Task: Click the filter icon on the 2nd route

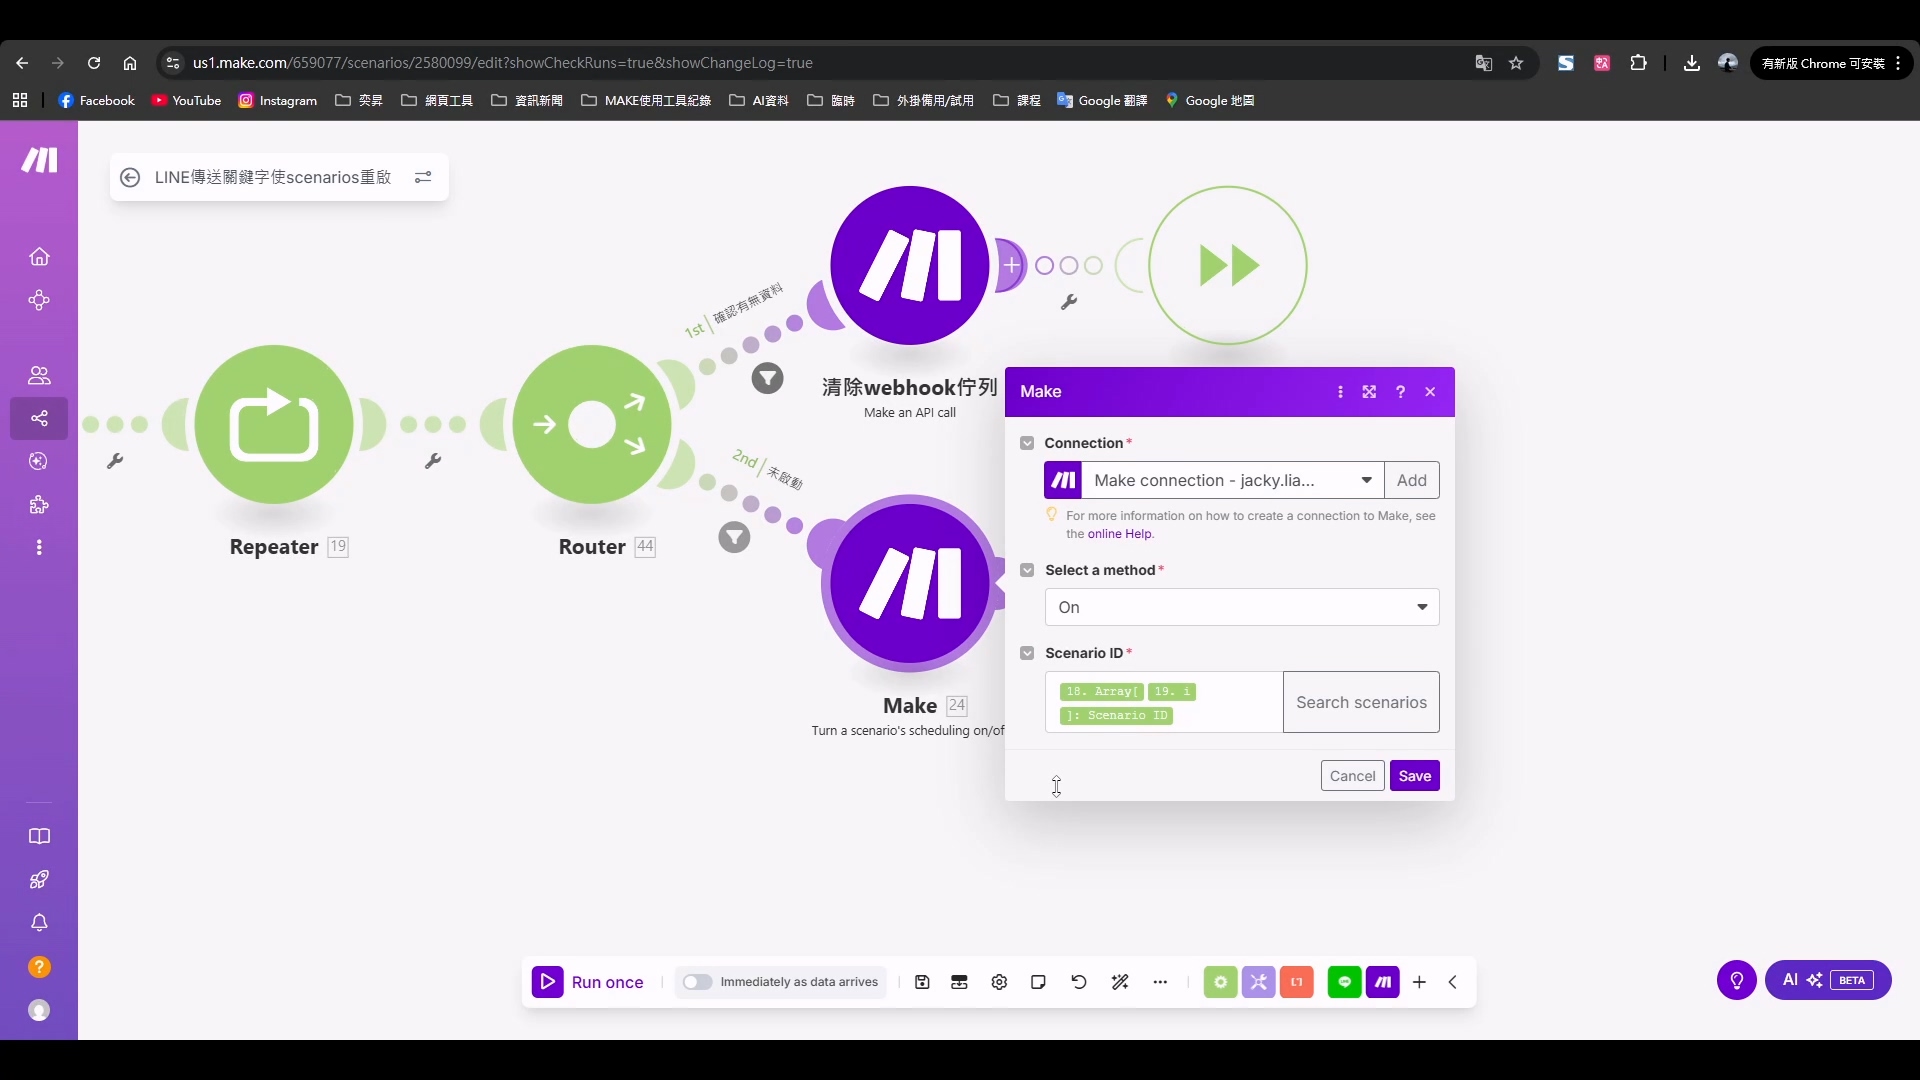Action: tap(735, 538)
